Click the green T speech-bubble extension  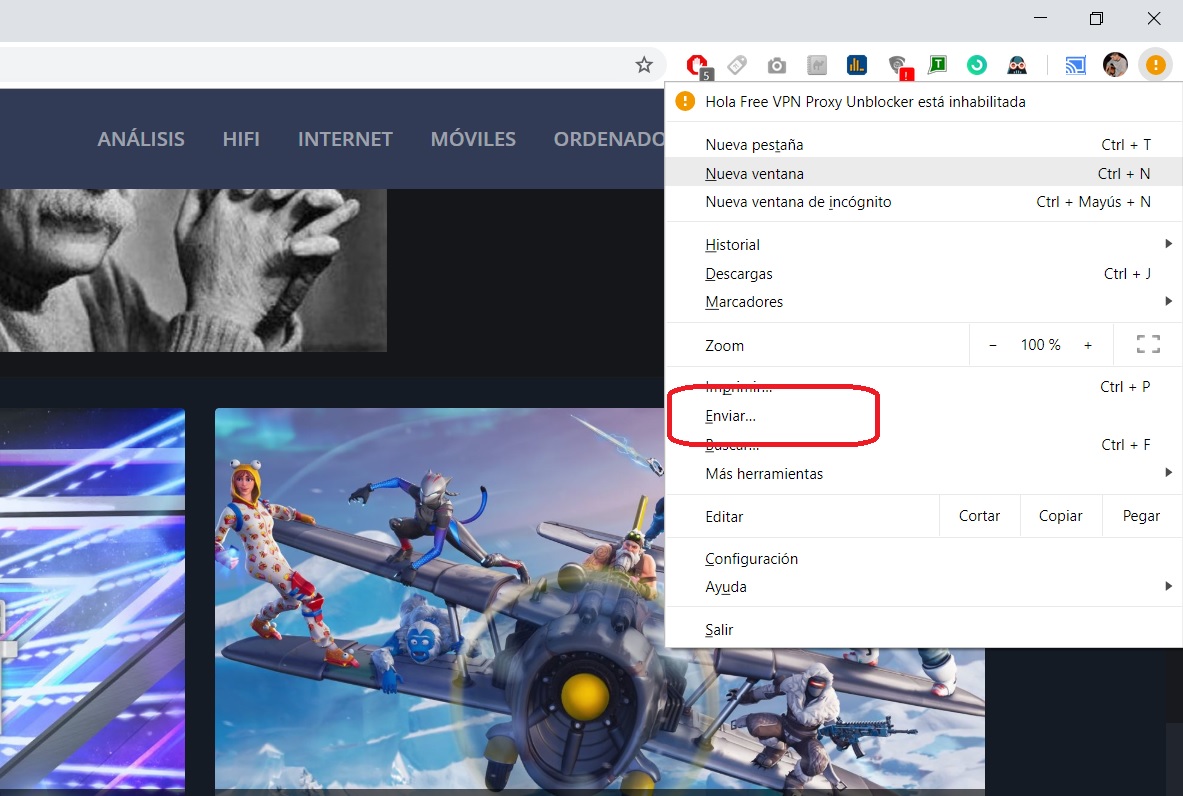click(x=937, y=65)
